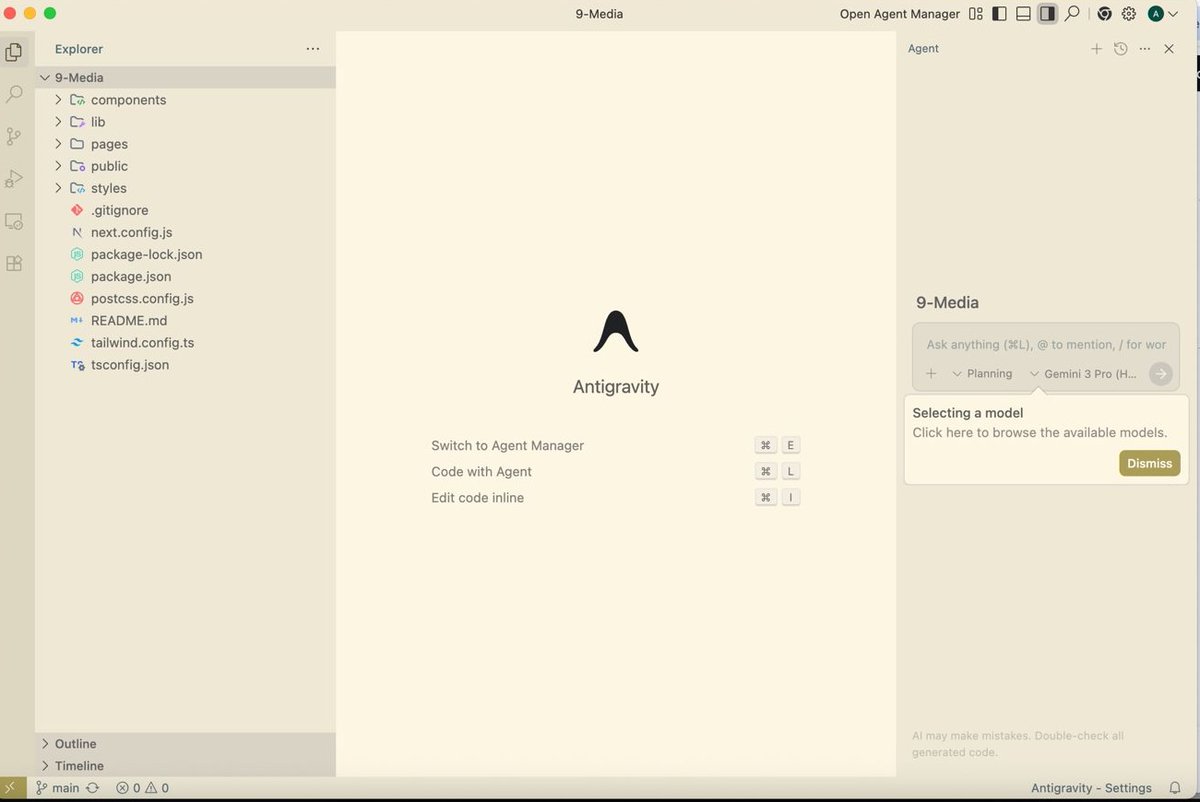Open the Remote Explorer view in the activity bar

(x=14, y=221)
